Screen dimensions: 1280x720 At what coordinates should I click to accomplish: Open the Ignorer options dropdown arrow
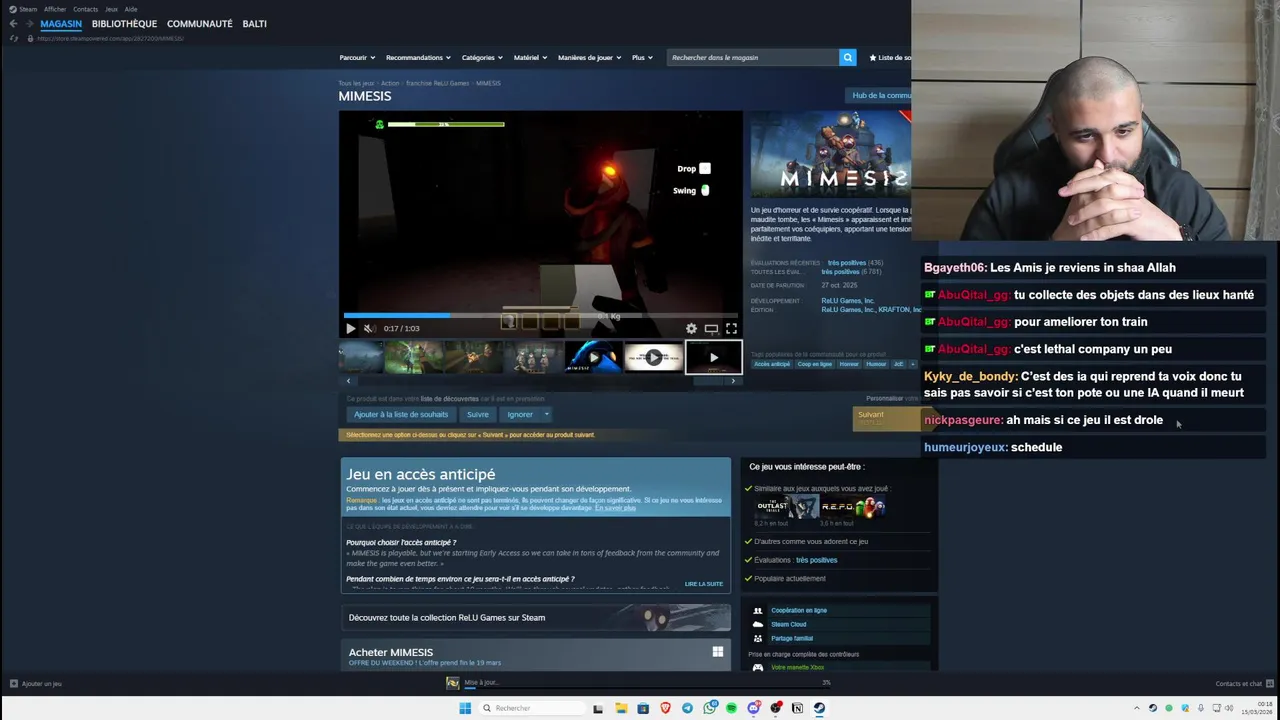click(546, 414)
